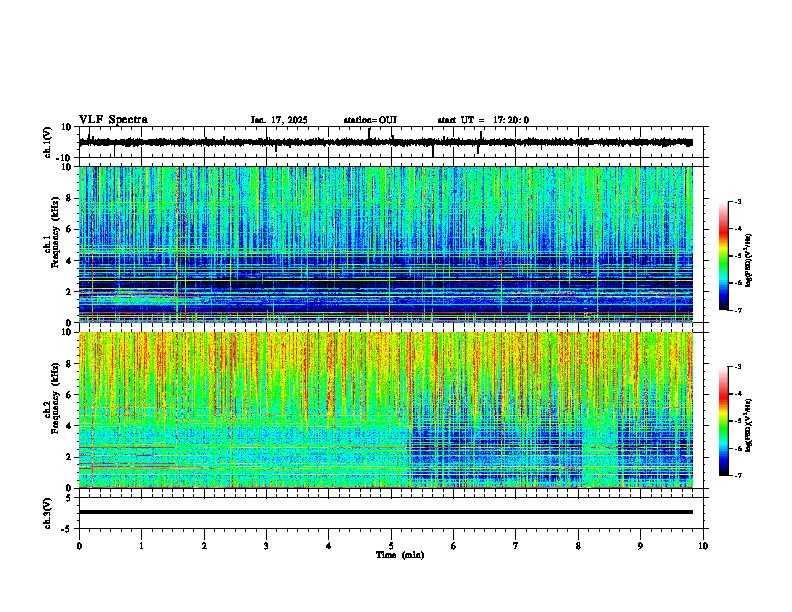Click the ch.2 colorbar "log(PSD)" units label
The image size is (792, 612).
click(x=749, y=425)
